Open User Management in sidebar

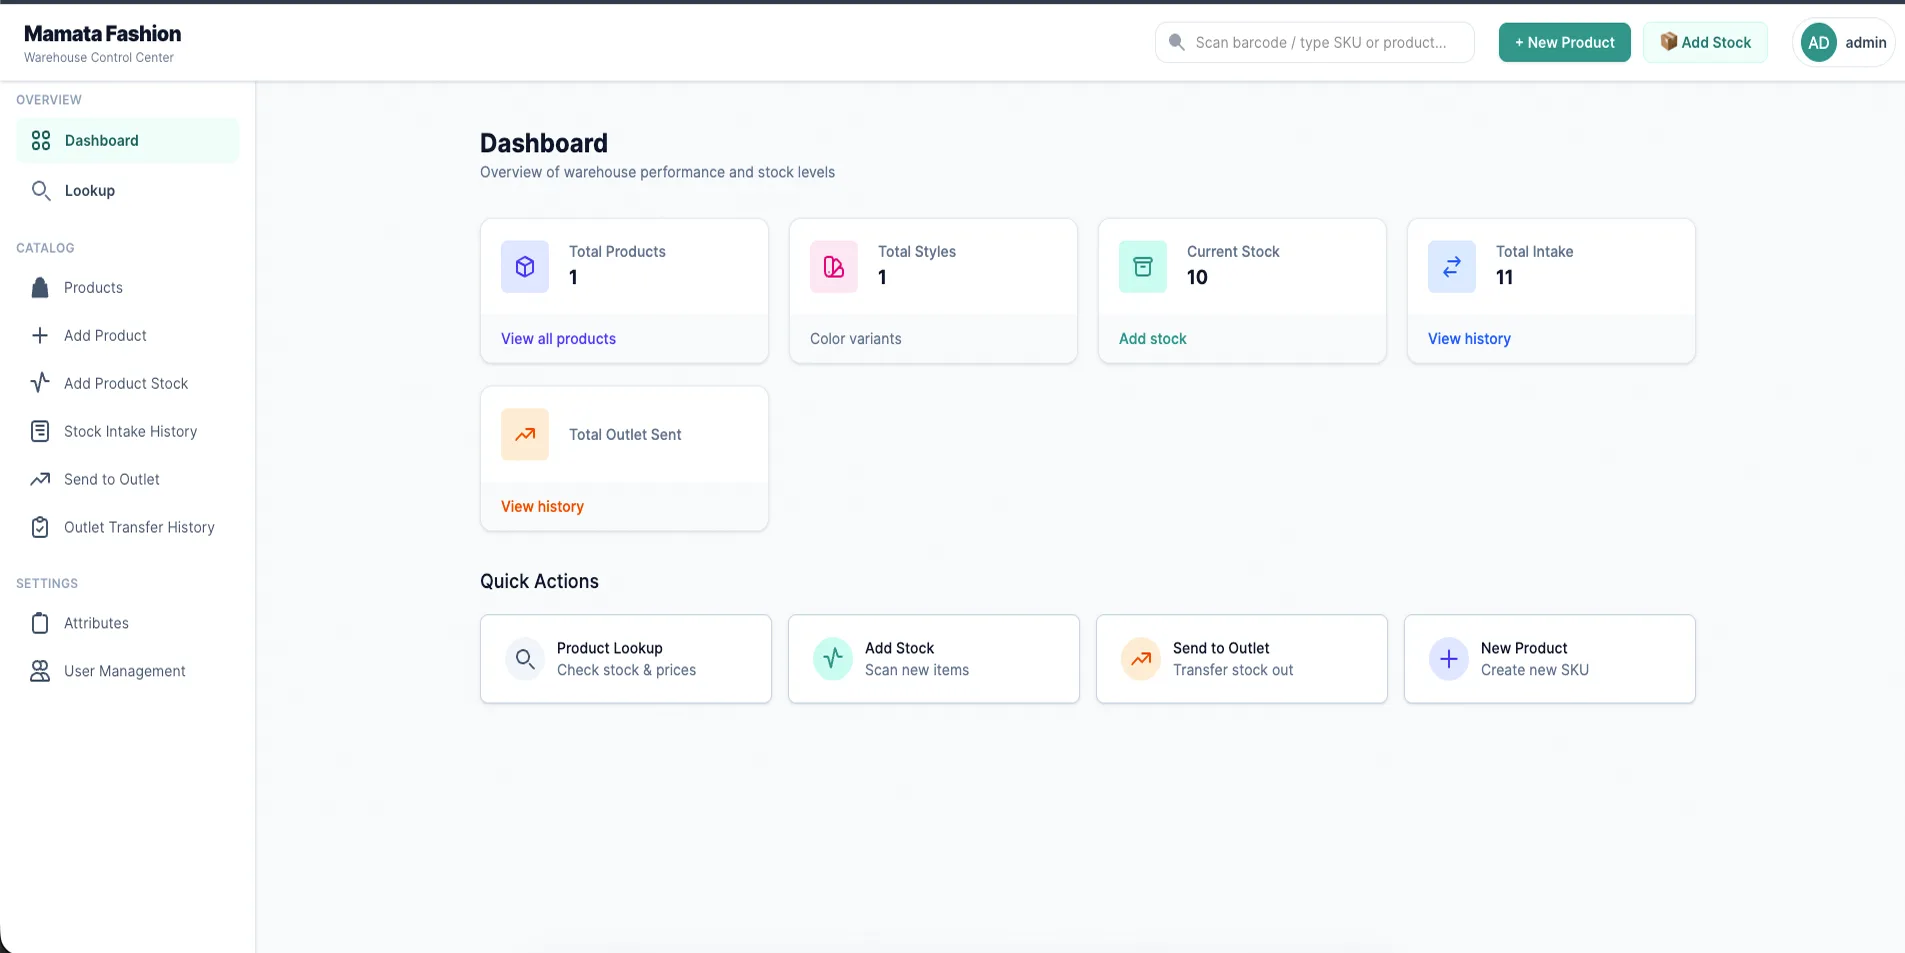(124, 672)
